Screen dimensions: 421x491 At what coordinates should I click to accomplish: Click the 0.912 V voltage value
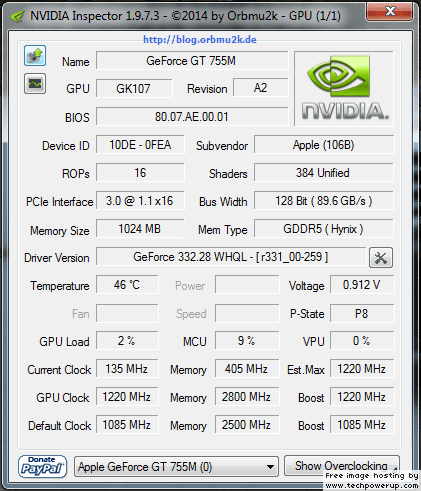pyautogui.click(x=362, y=285)
